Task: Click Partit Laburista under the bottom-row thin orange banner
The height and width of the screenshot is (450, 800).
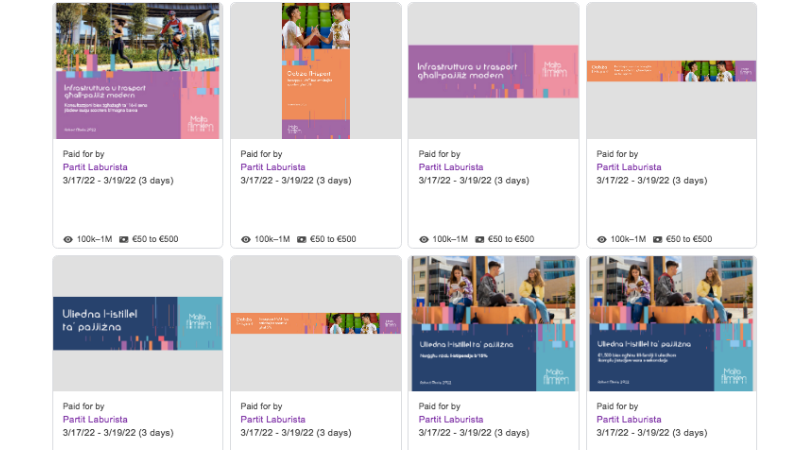Action: (273, 420)
